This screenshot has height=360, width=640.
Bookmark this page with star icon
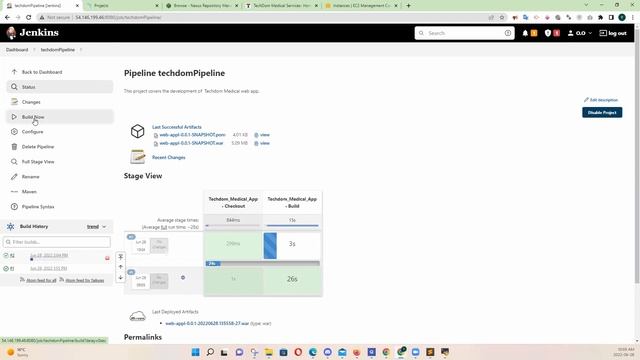[x=502, y=18]
